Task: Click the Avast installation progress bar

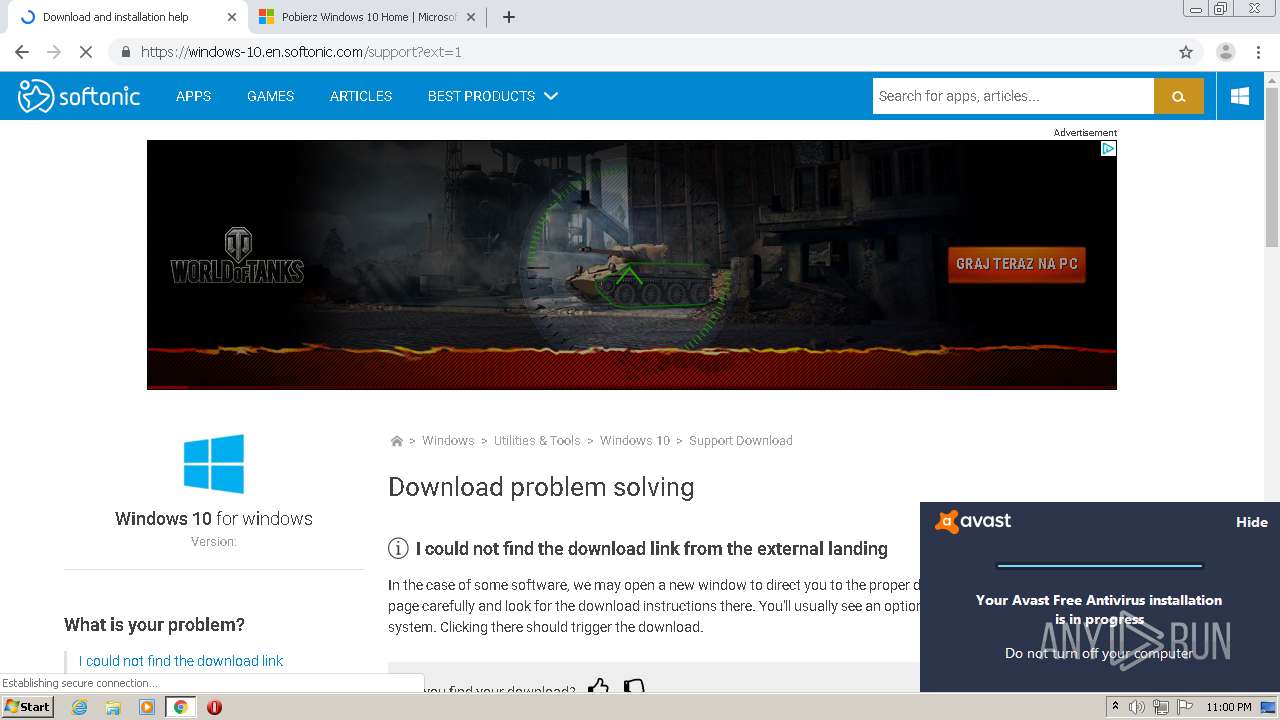Action: (1099, 566)
